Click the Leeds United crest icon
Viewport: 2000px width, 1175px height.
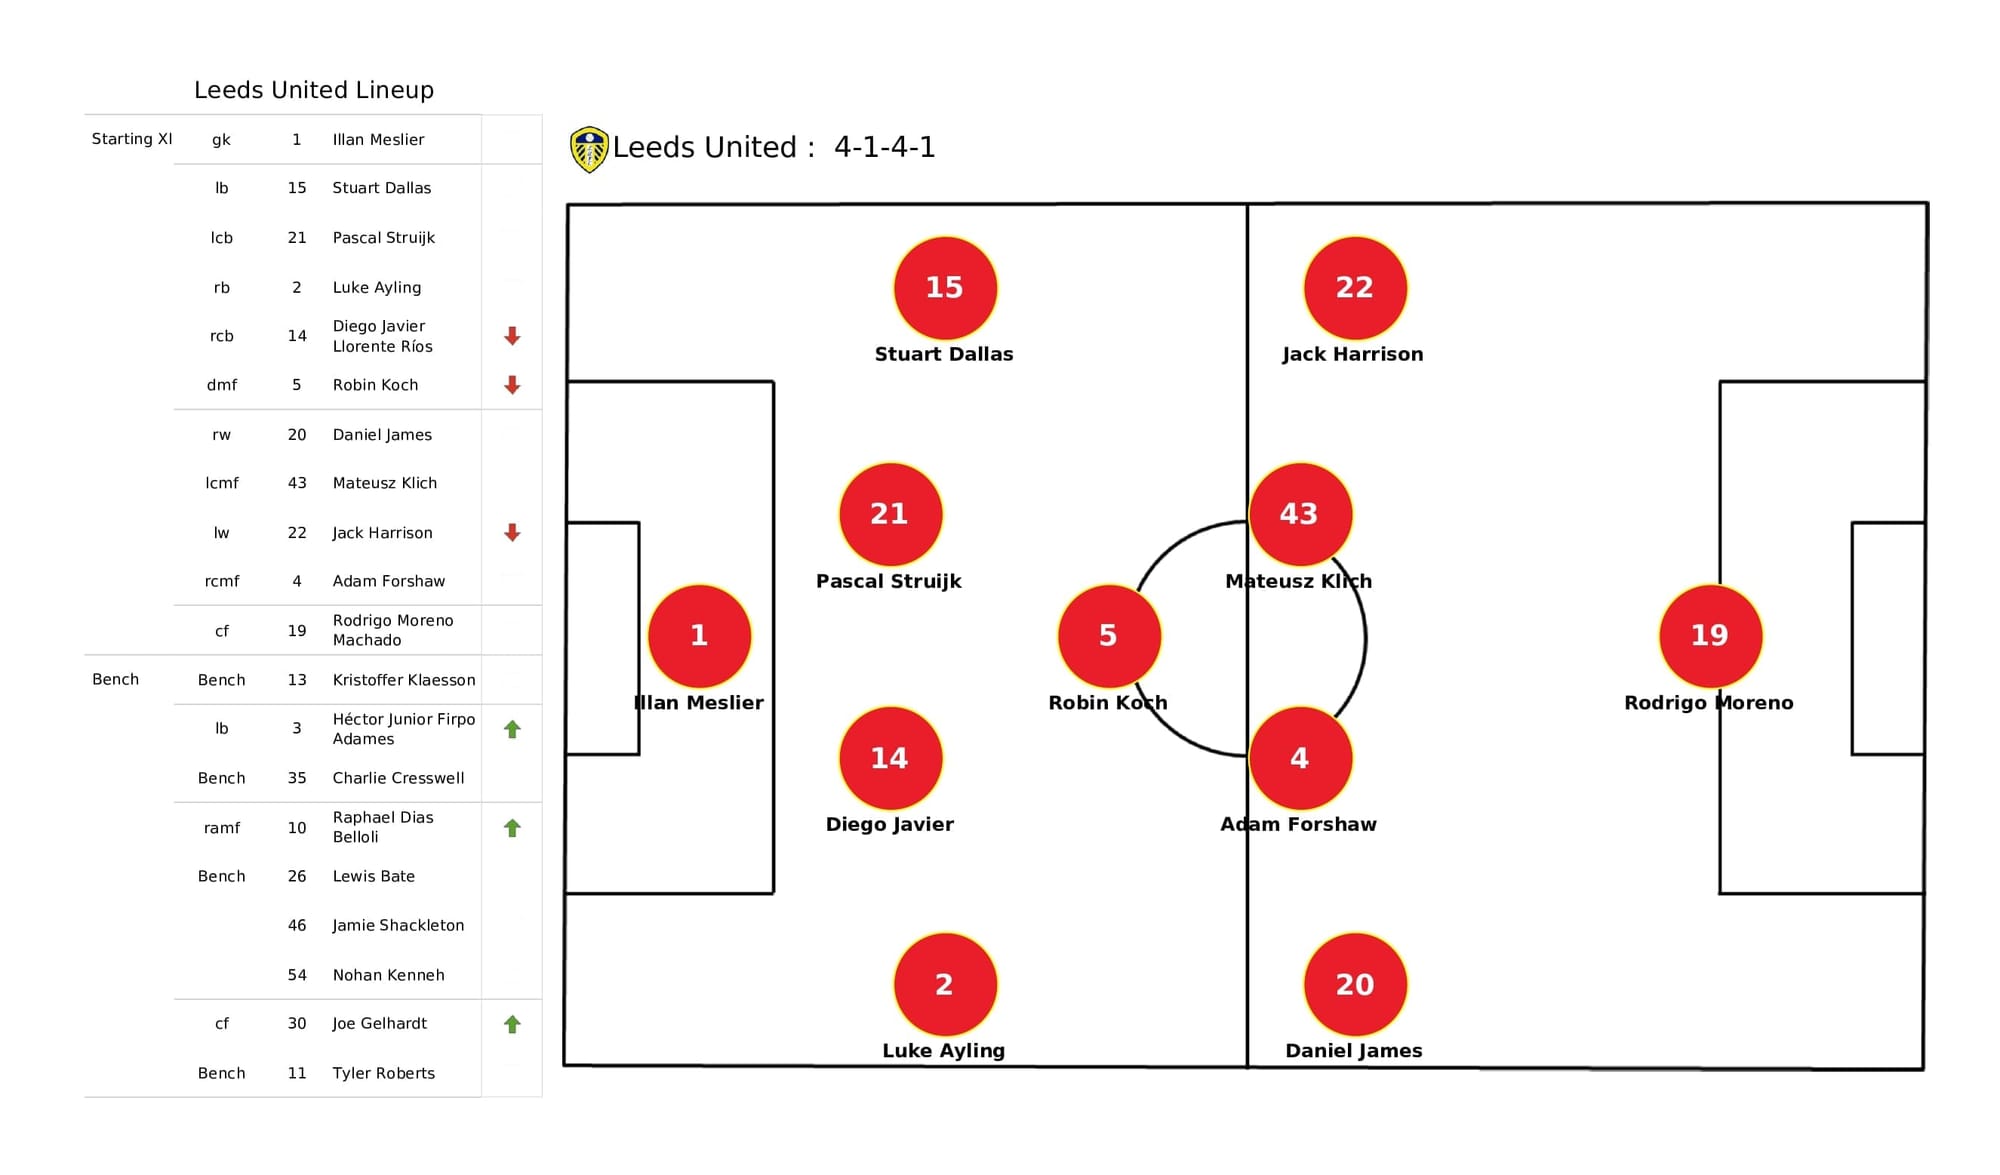585,148
